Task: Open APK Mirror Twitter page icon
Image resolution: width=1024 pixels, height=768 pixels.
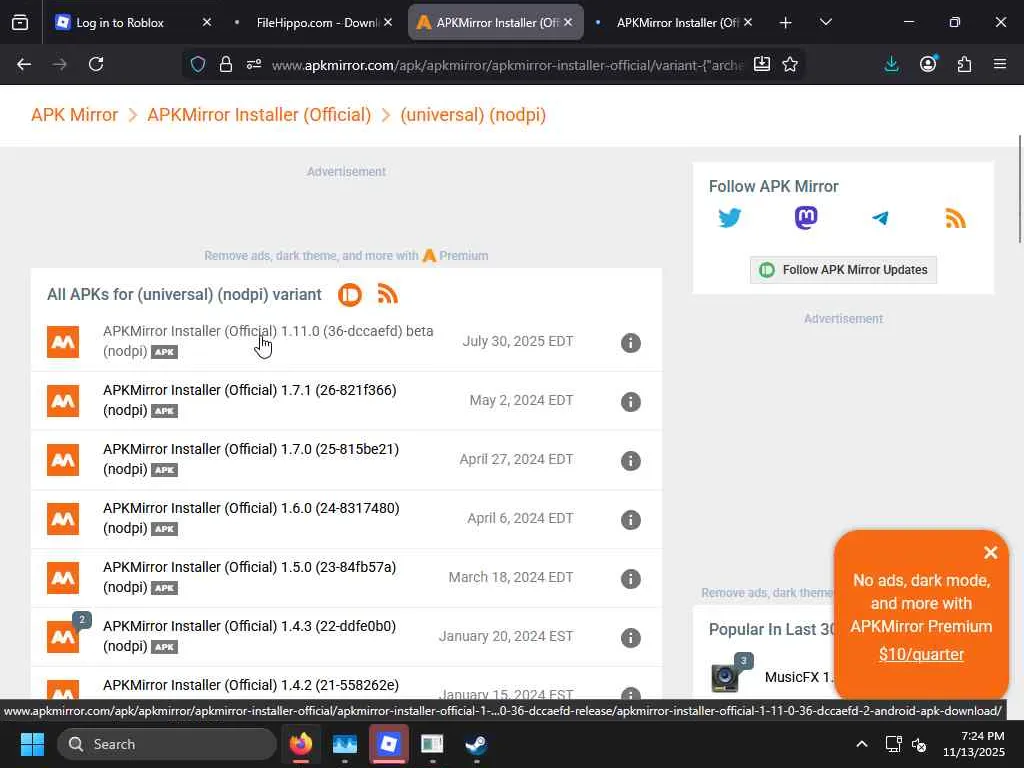Action: point(729,217)
